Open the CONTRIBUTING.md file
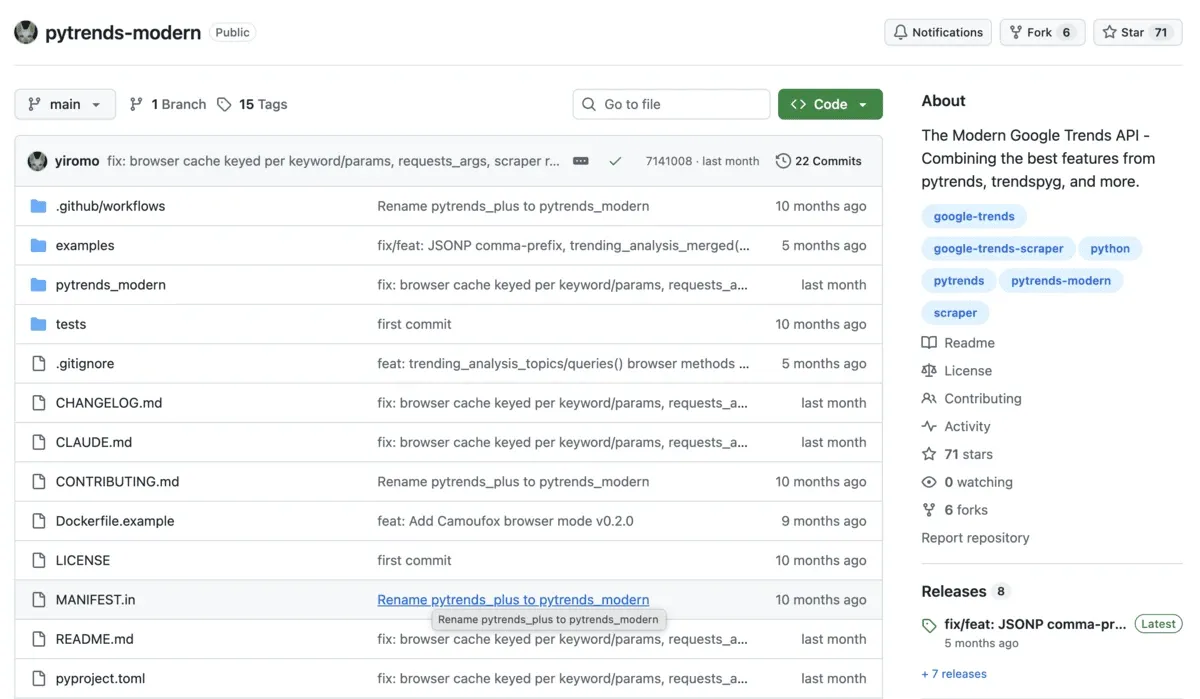Viewport: 1200px width, 699px height. (x=117, y=481)
